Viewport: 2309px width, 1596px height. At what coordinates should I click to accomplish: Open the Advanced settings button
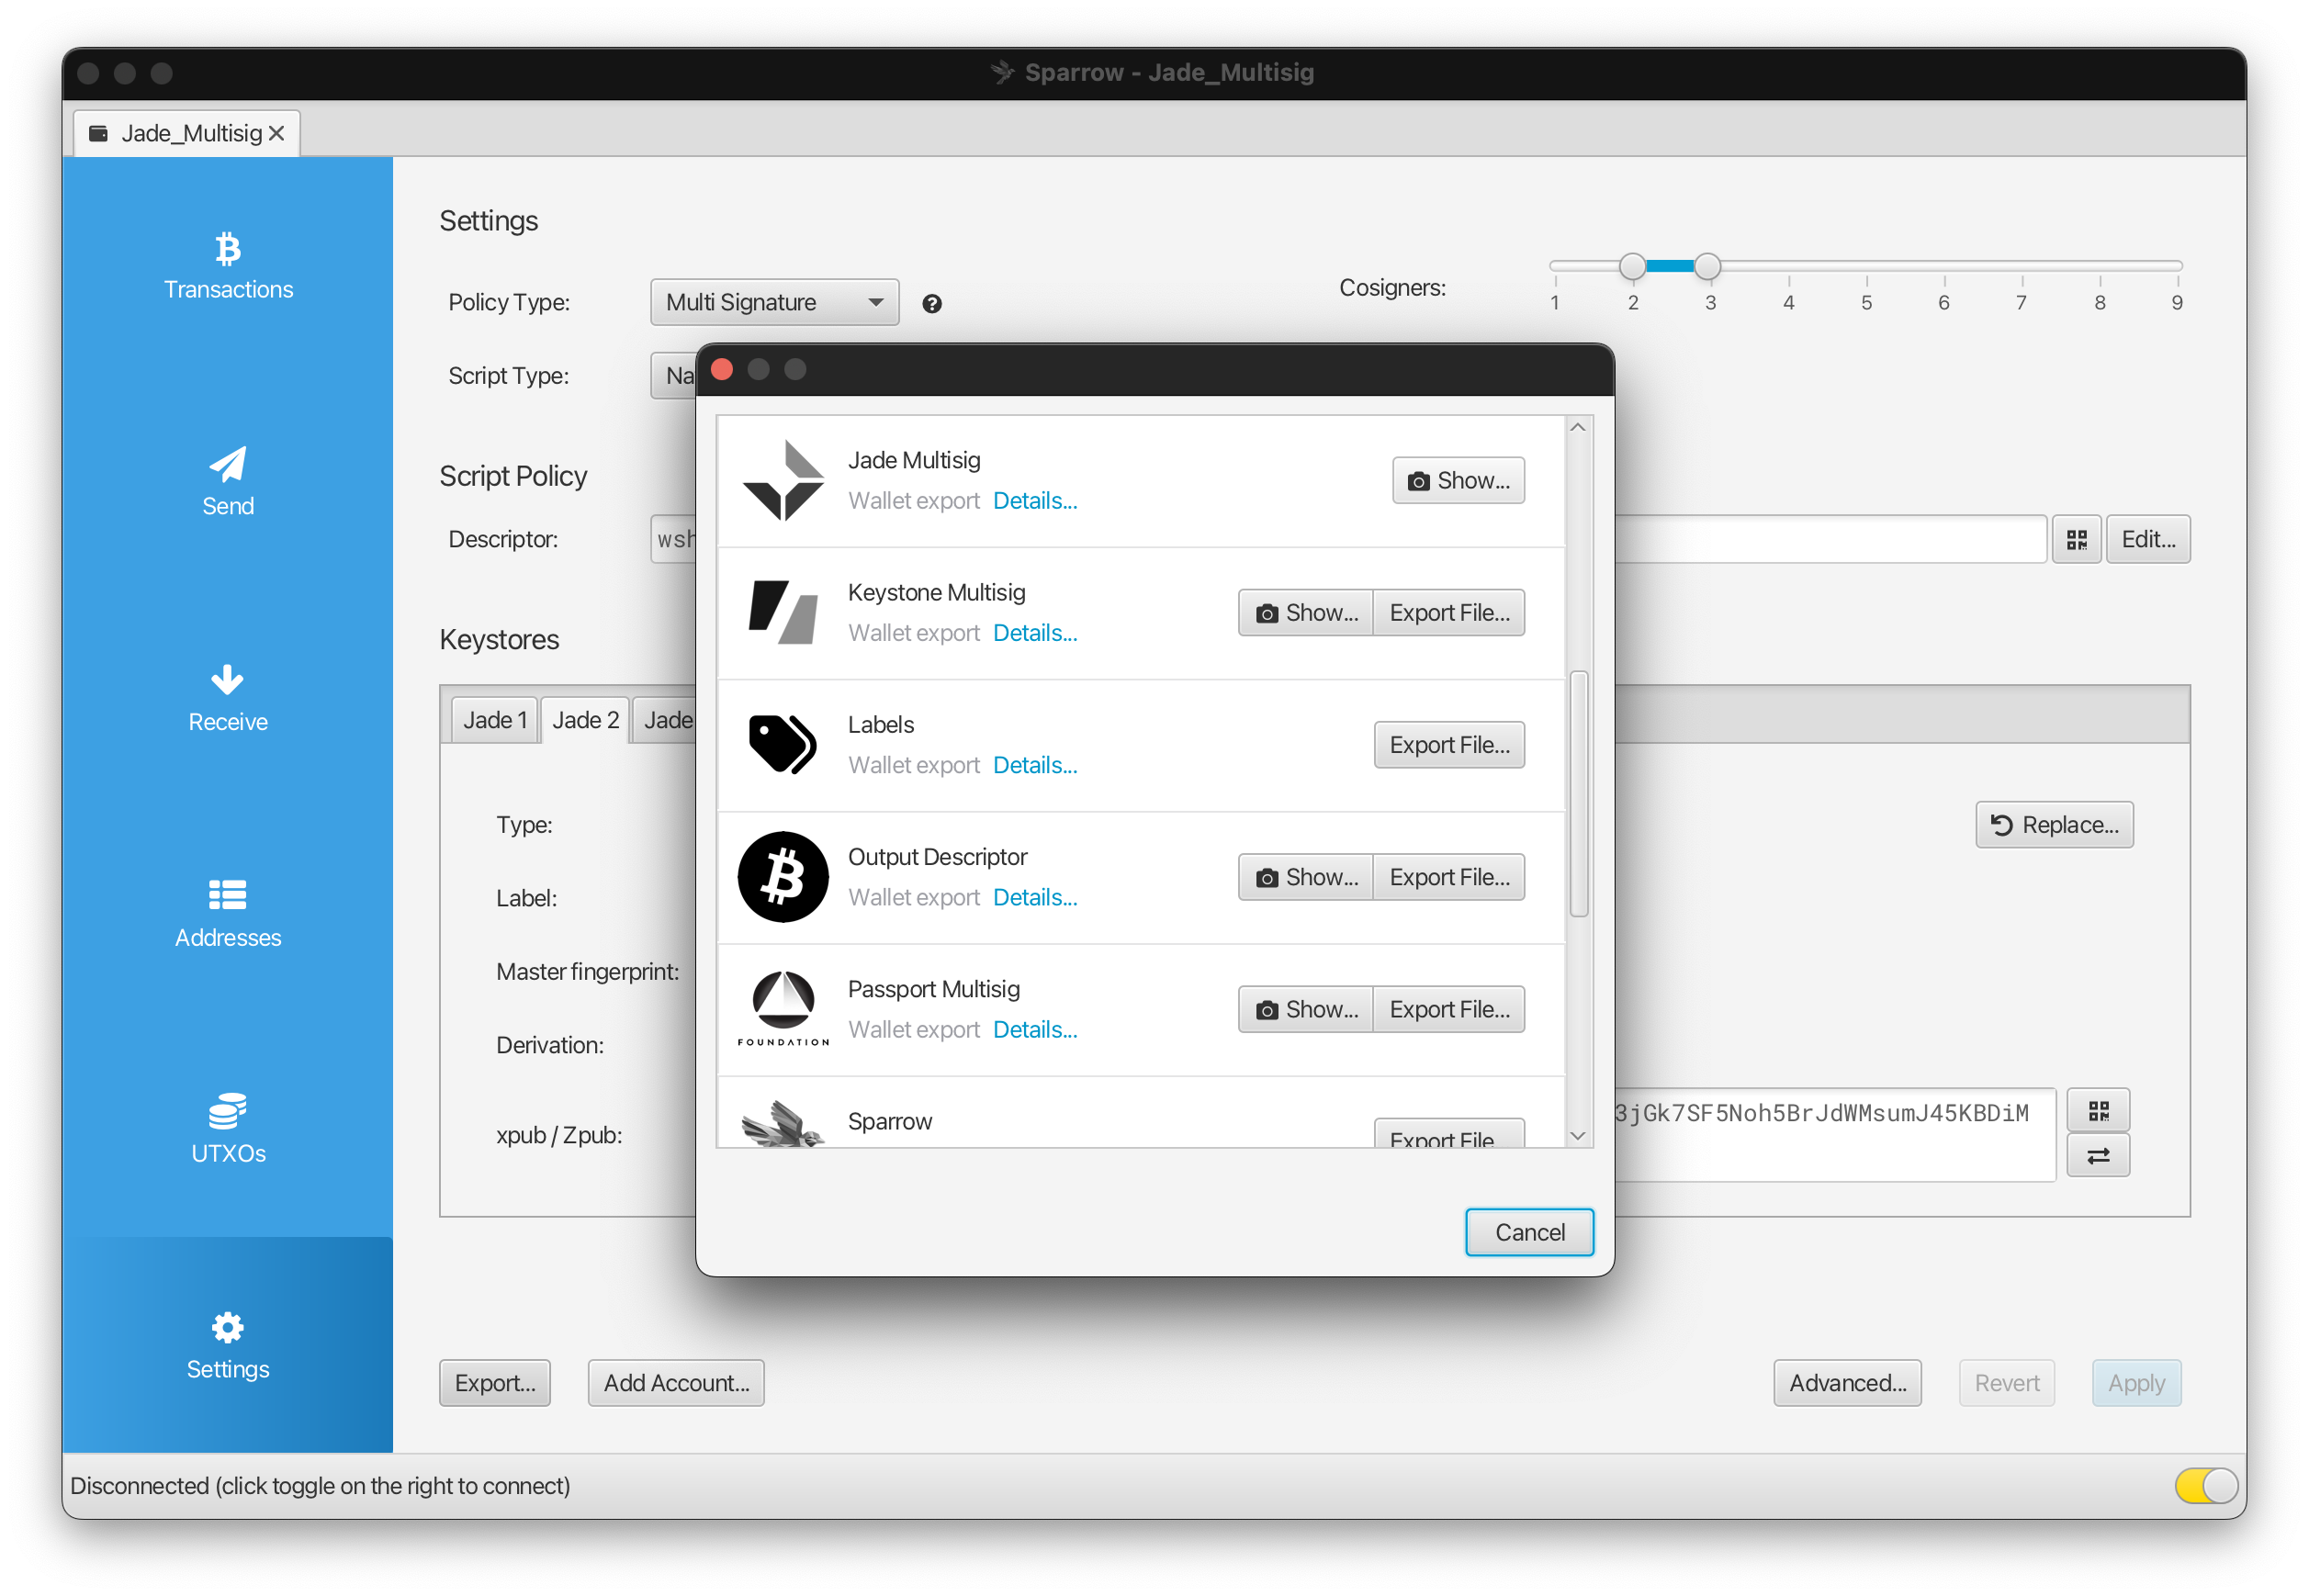(x=1847, y=1383)
